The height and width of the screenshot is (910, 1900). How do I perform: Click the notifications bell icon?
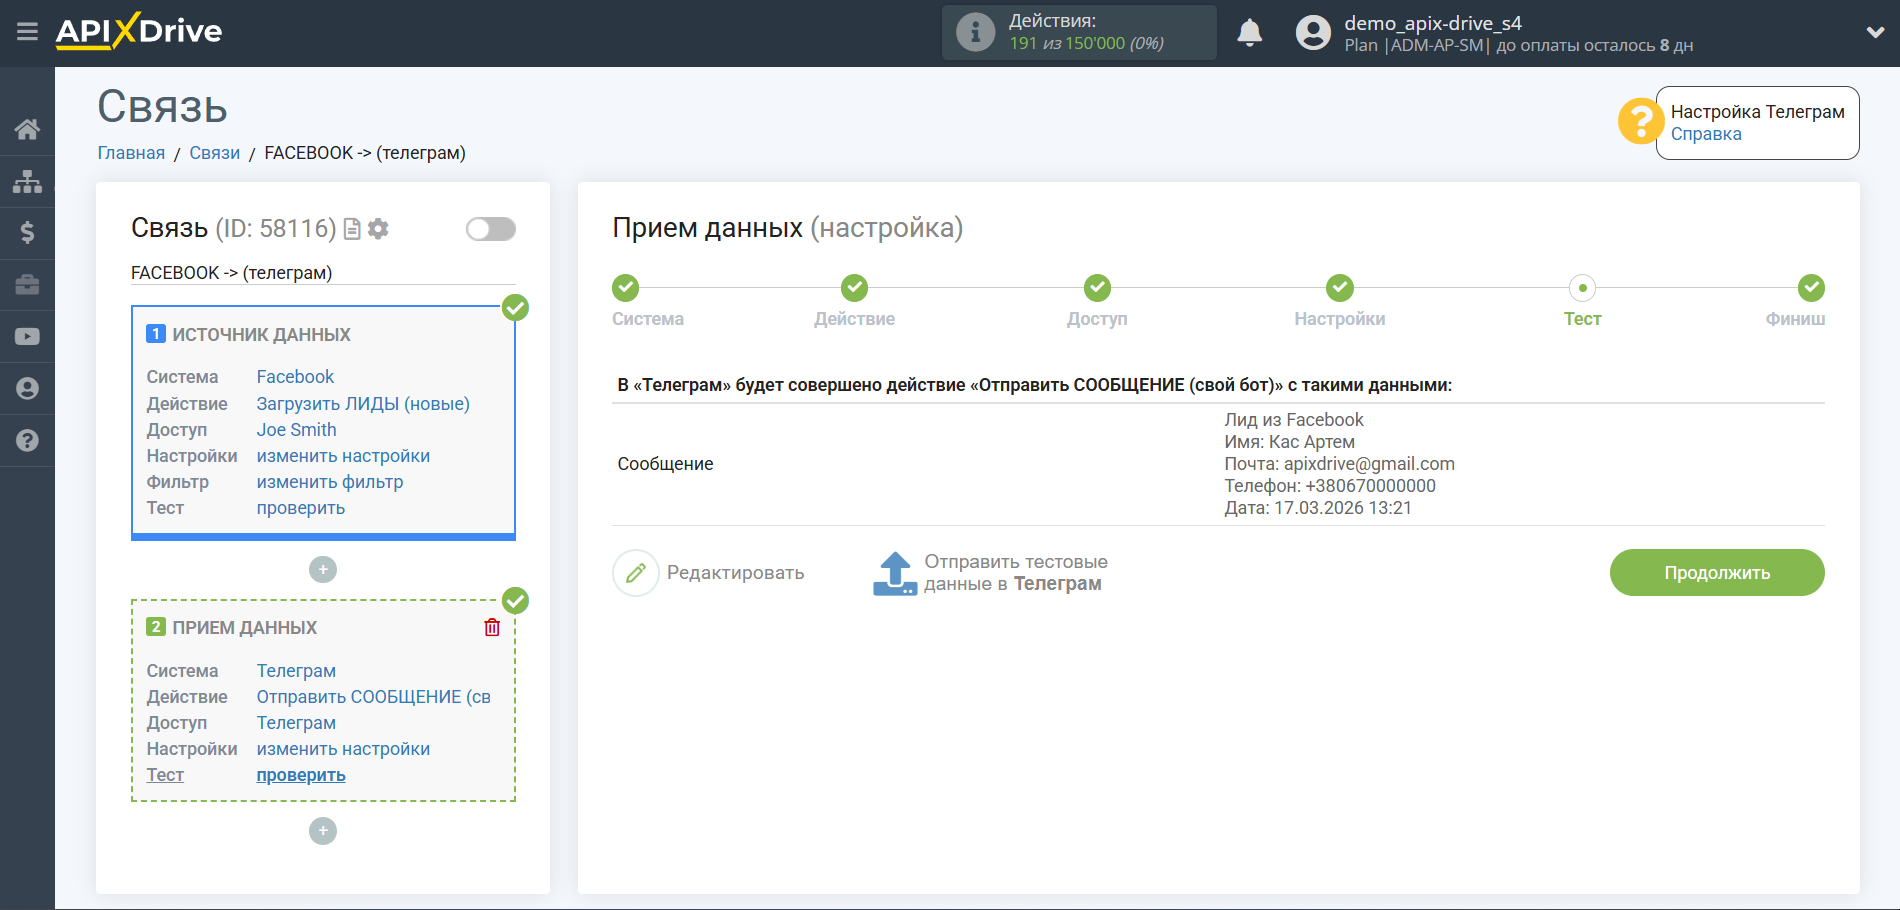click(1249, 33)
